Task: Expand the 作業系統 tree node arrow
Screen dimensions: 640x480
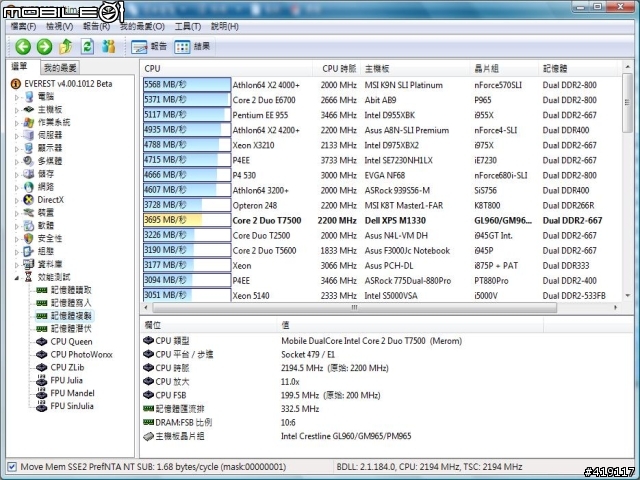Action: (x=17, y=123)
